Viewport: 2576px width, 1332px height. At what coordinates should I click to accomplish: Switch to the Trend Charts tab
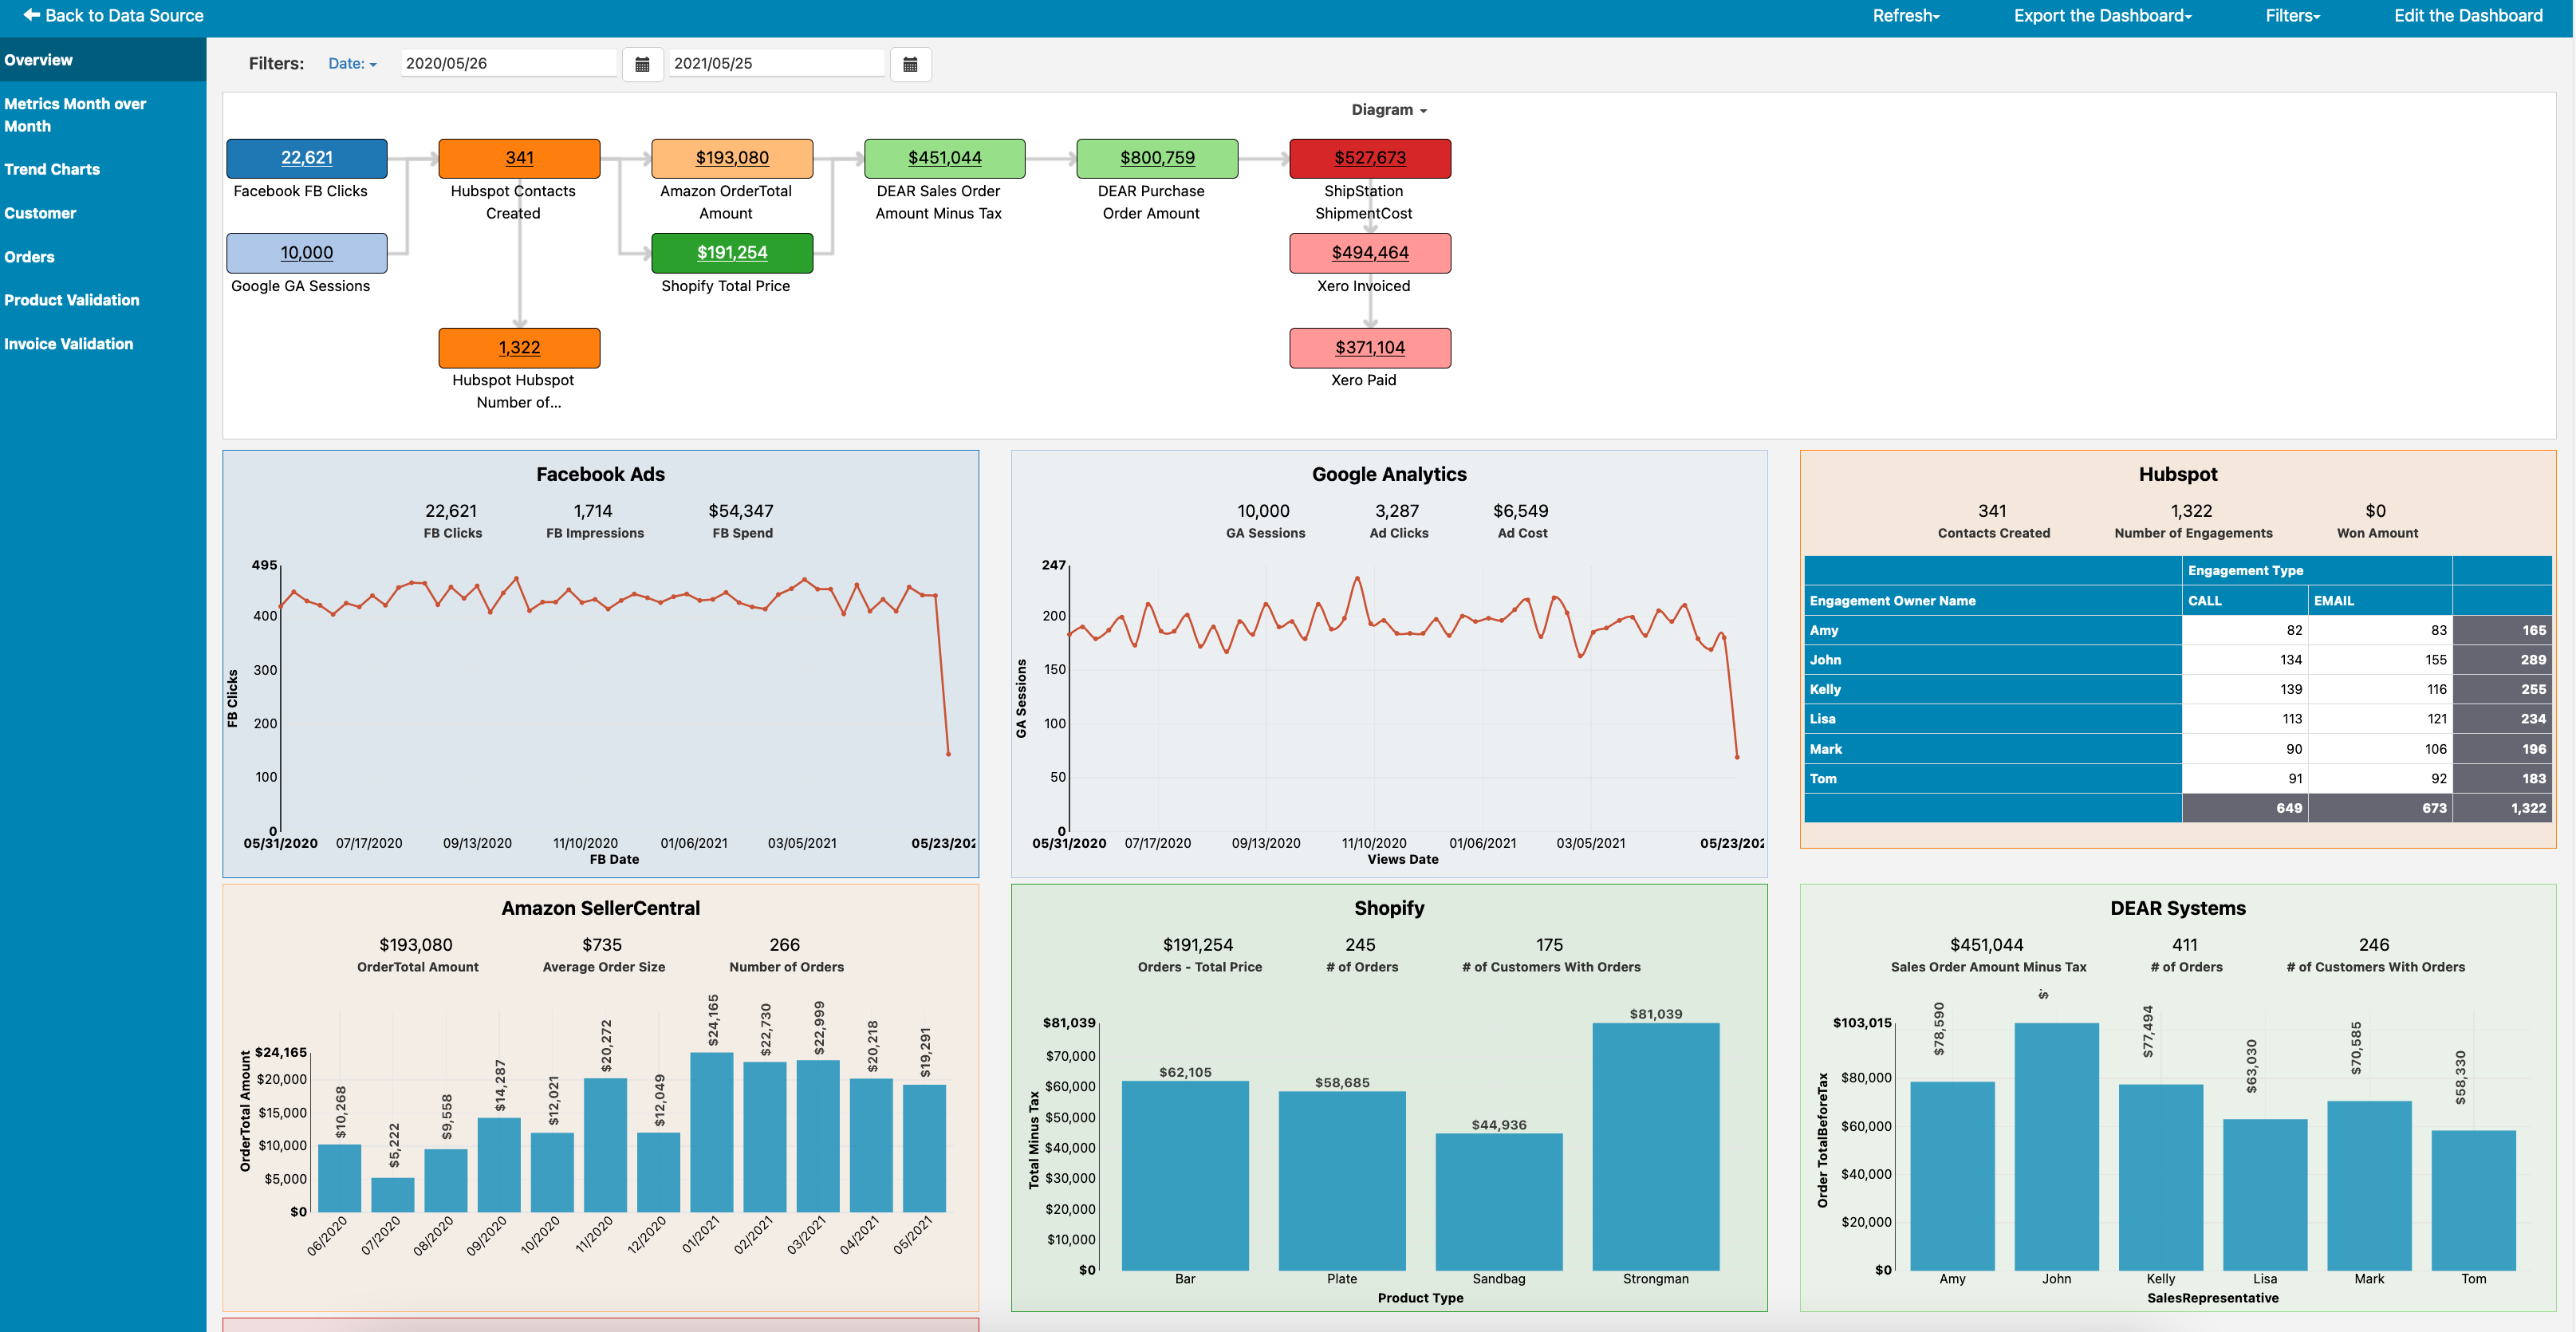click(52, 169)
